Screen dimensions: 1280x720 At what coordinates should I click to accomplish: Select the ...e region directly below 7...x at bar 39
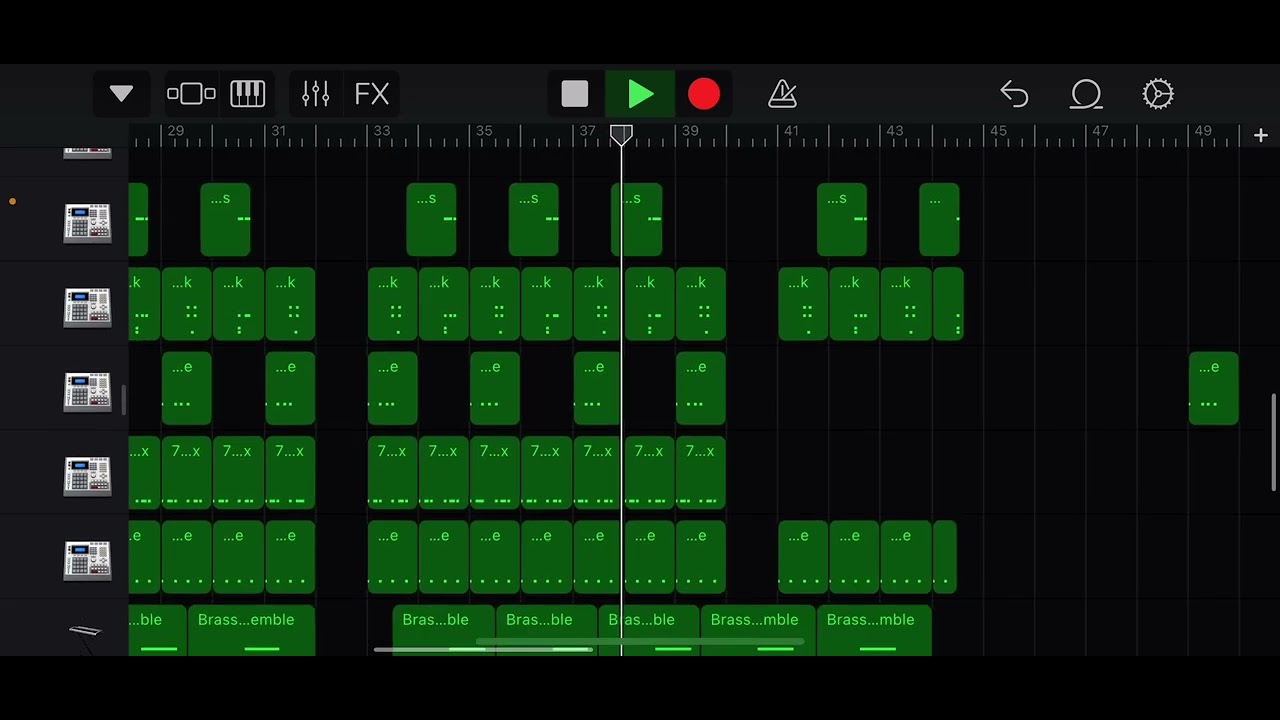(x=700, y=557)
